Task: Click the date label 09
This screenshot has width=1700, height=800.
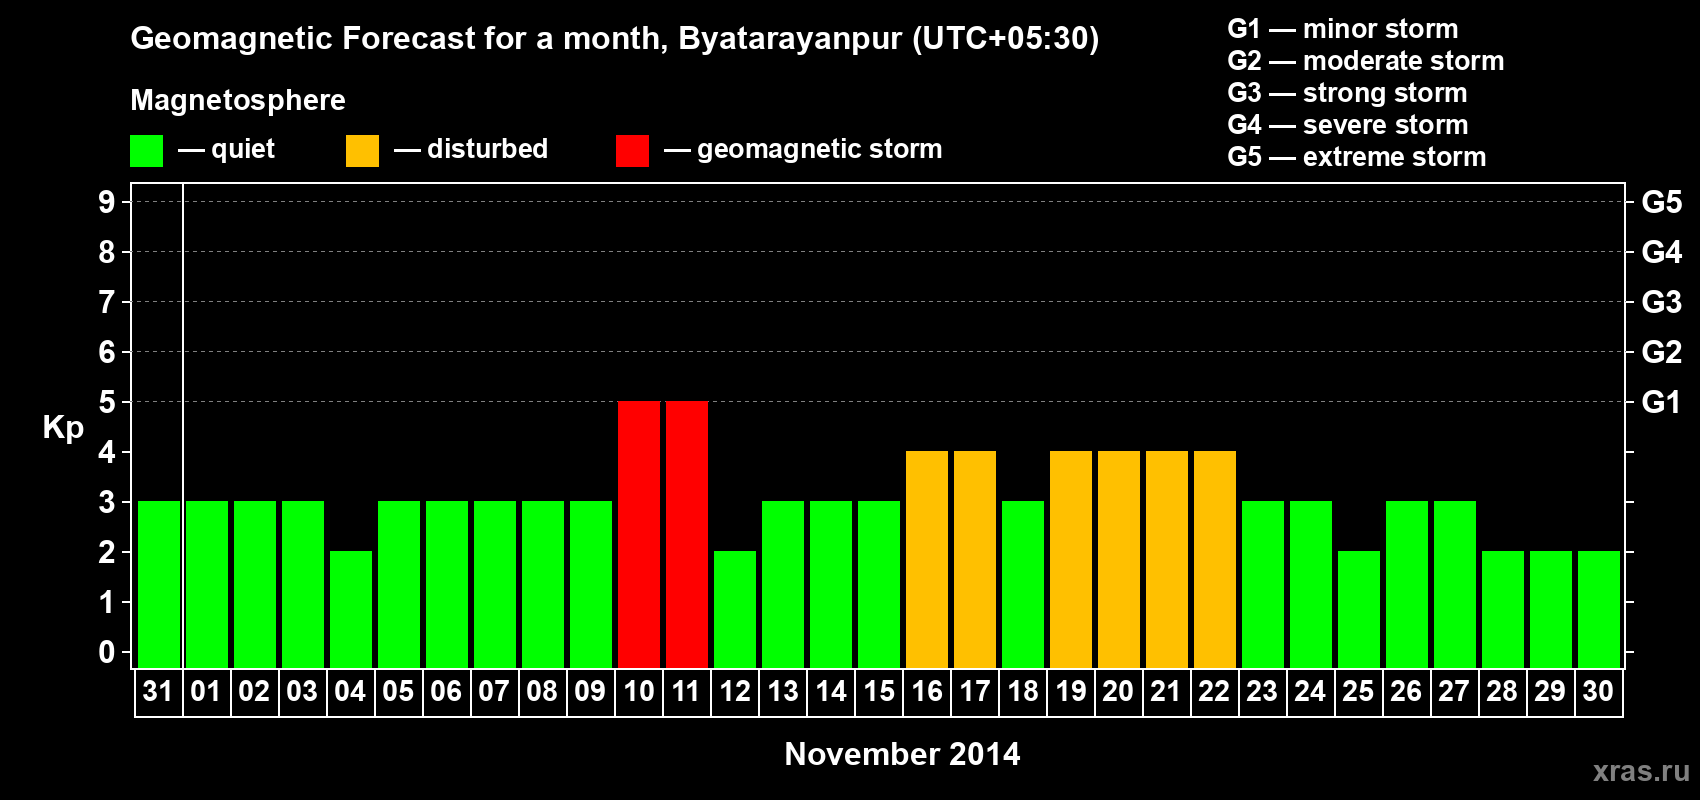Action: coord(590,691)
